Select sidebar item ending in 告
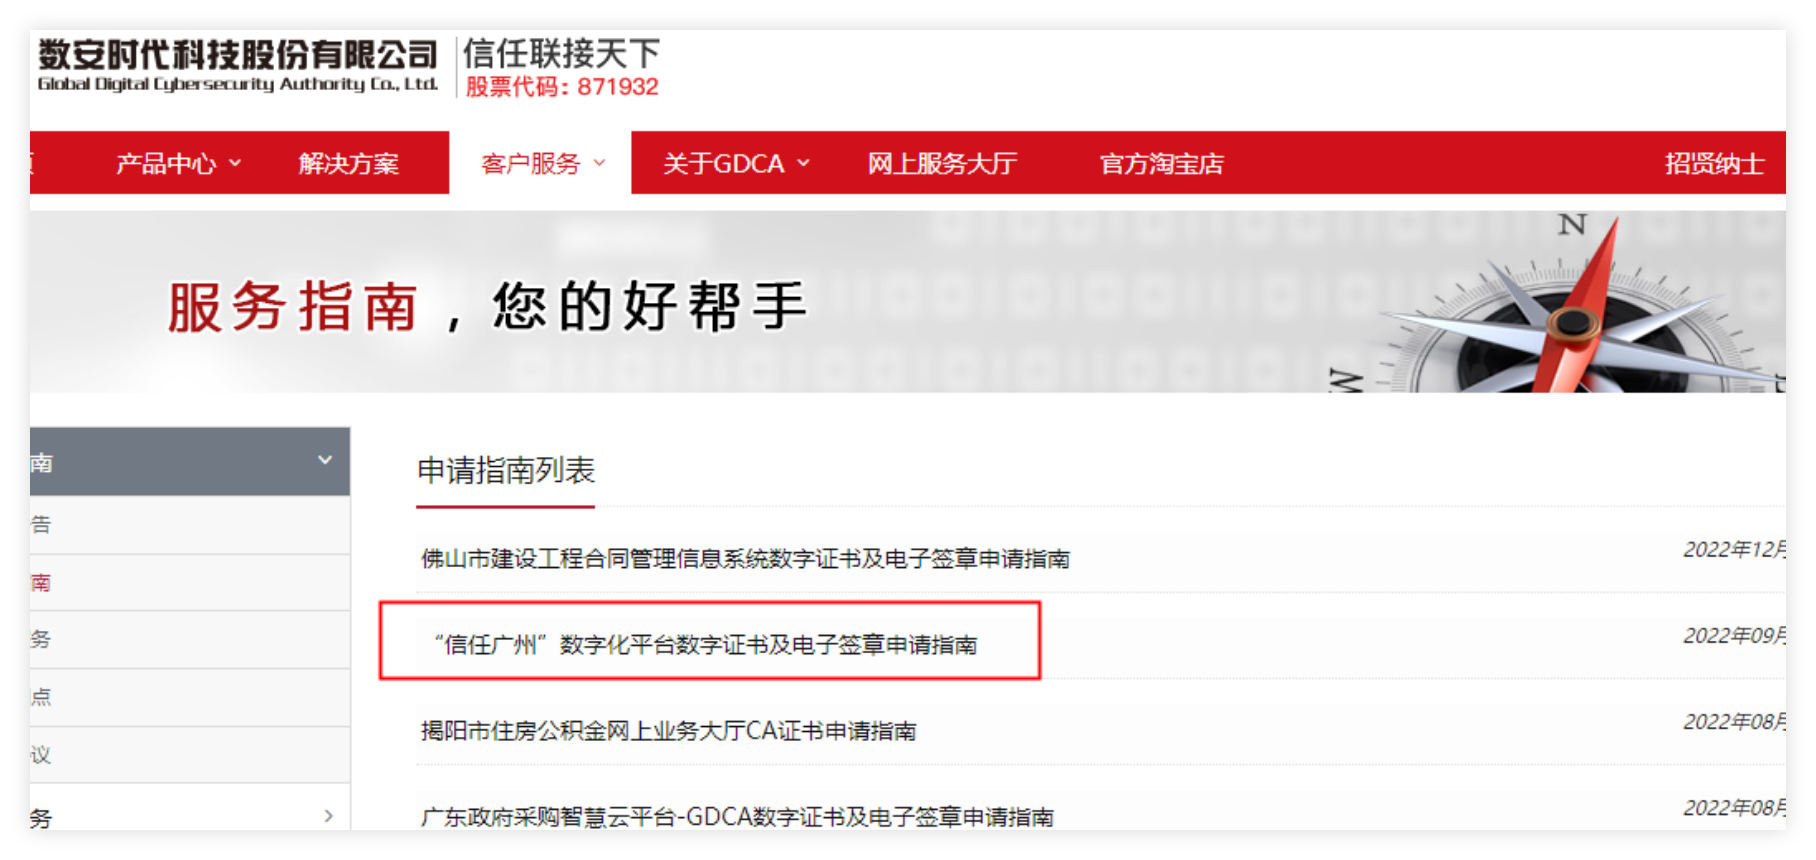Image resolution: width=1816 pixels, height=860 pixels. pos(190,524)
